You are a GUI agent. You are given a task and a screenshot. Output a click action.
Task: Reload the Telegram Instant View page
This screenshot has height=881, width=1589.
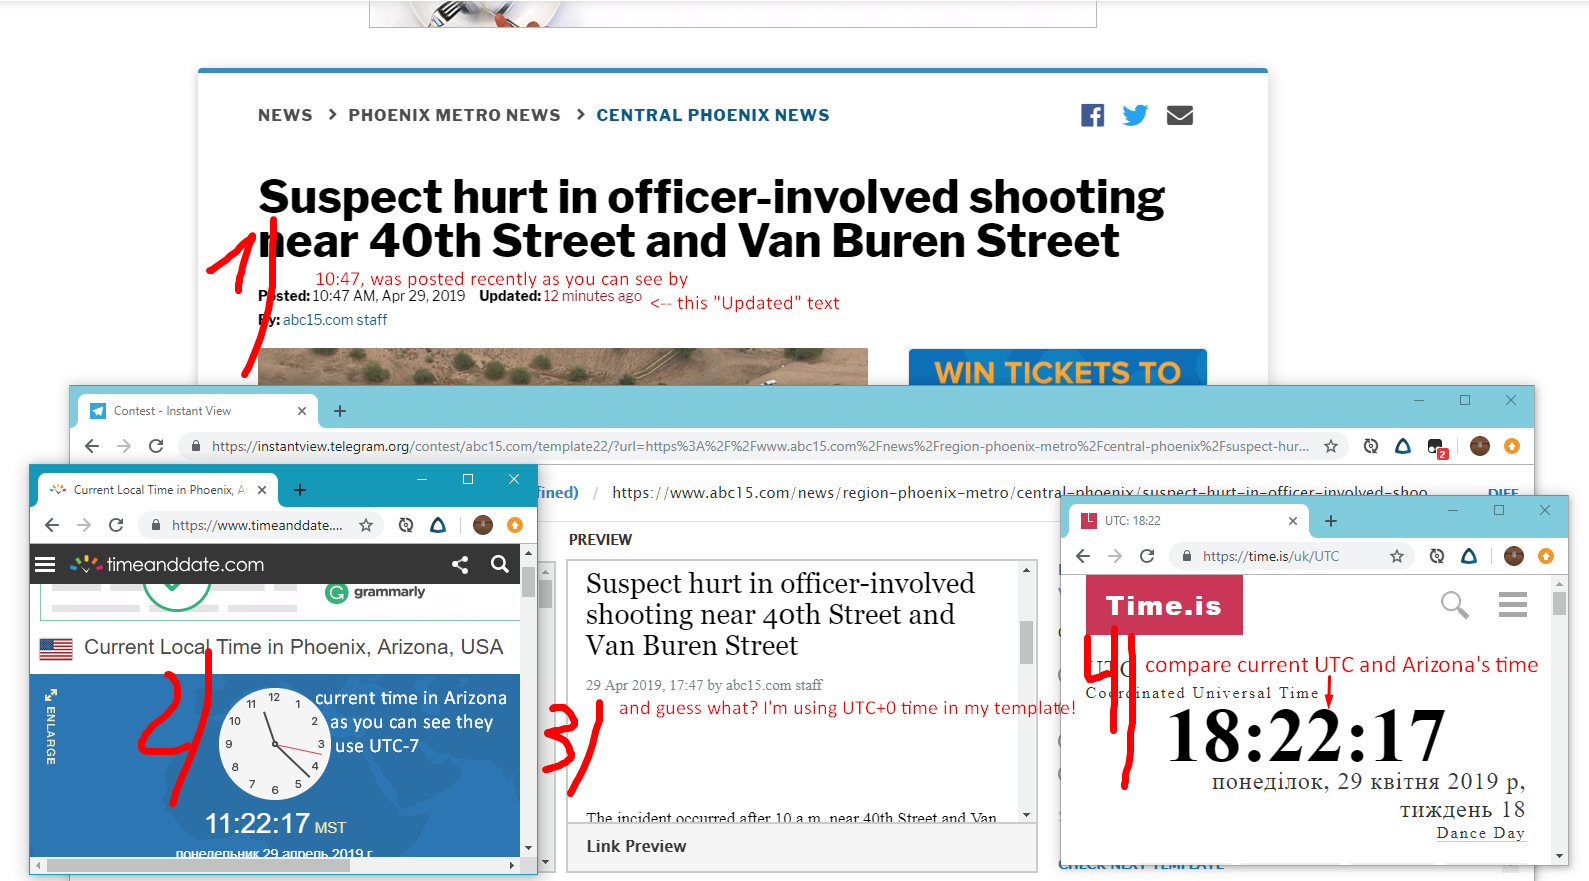point(156,446)
